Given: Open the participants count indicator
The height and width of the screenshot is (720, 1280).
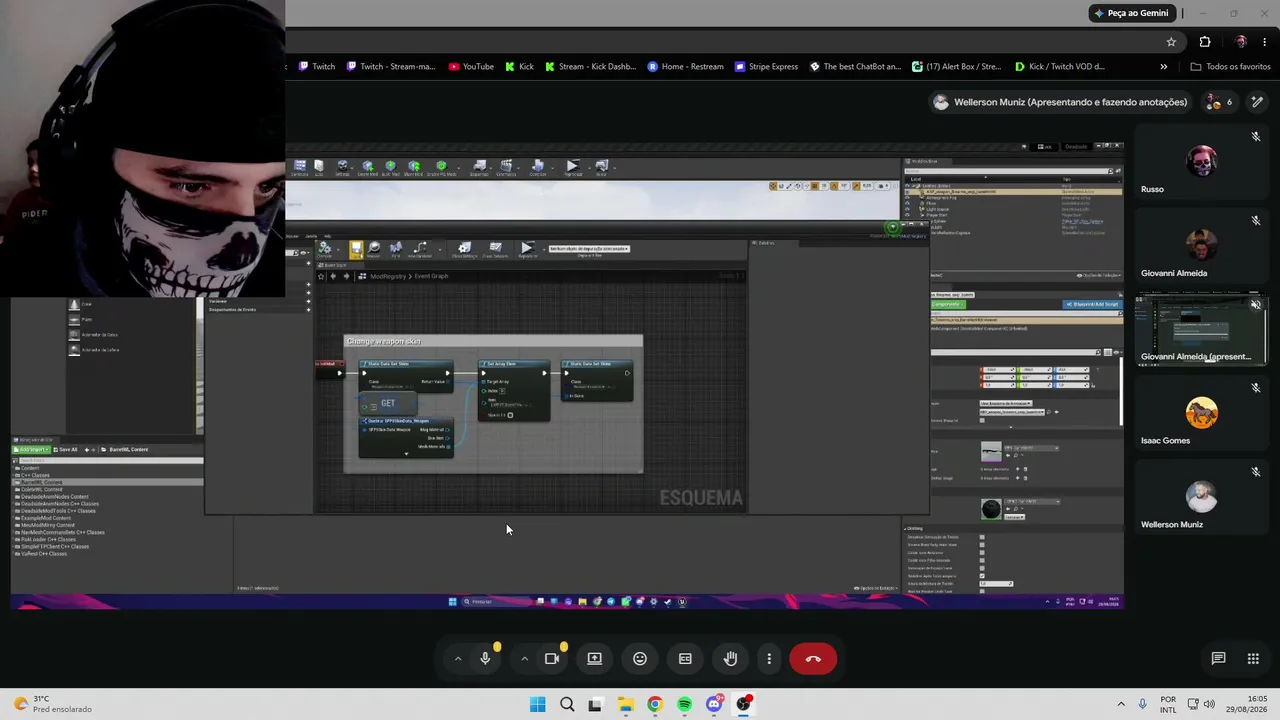Looking at the screenshot, I should point(1219,102).
